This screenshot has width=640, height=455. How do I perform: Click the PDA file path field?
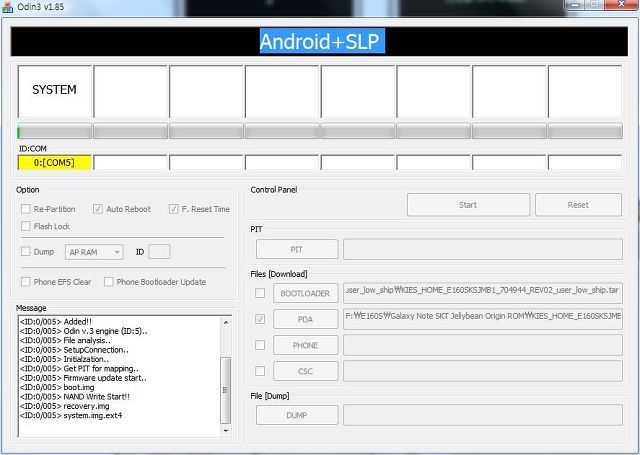483,319
